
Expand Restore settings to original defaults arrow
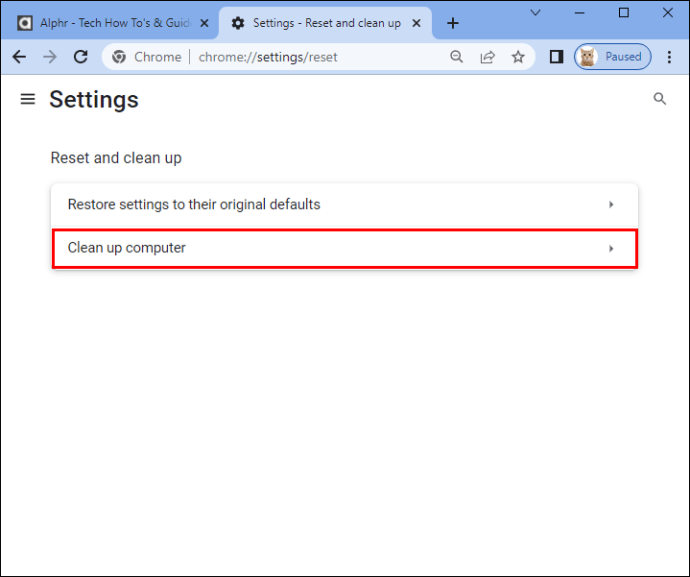pyautogui.click(x=611, y=205)
